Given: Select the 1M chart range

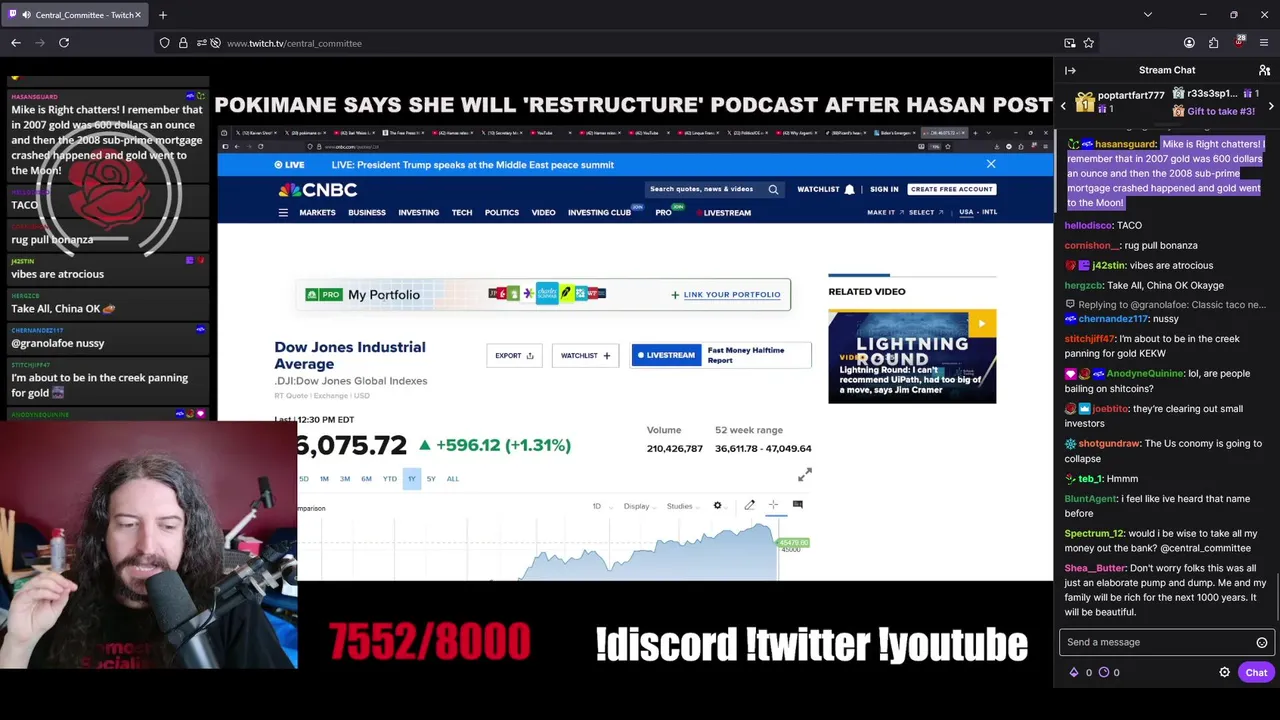Looking at the screenshot, I should coord(324,479).
